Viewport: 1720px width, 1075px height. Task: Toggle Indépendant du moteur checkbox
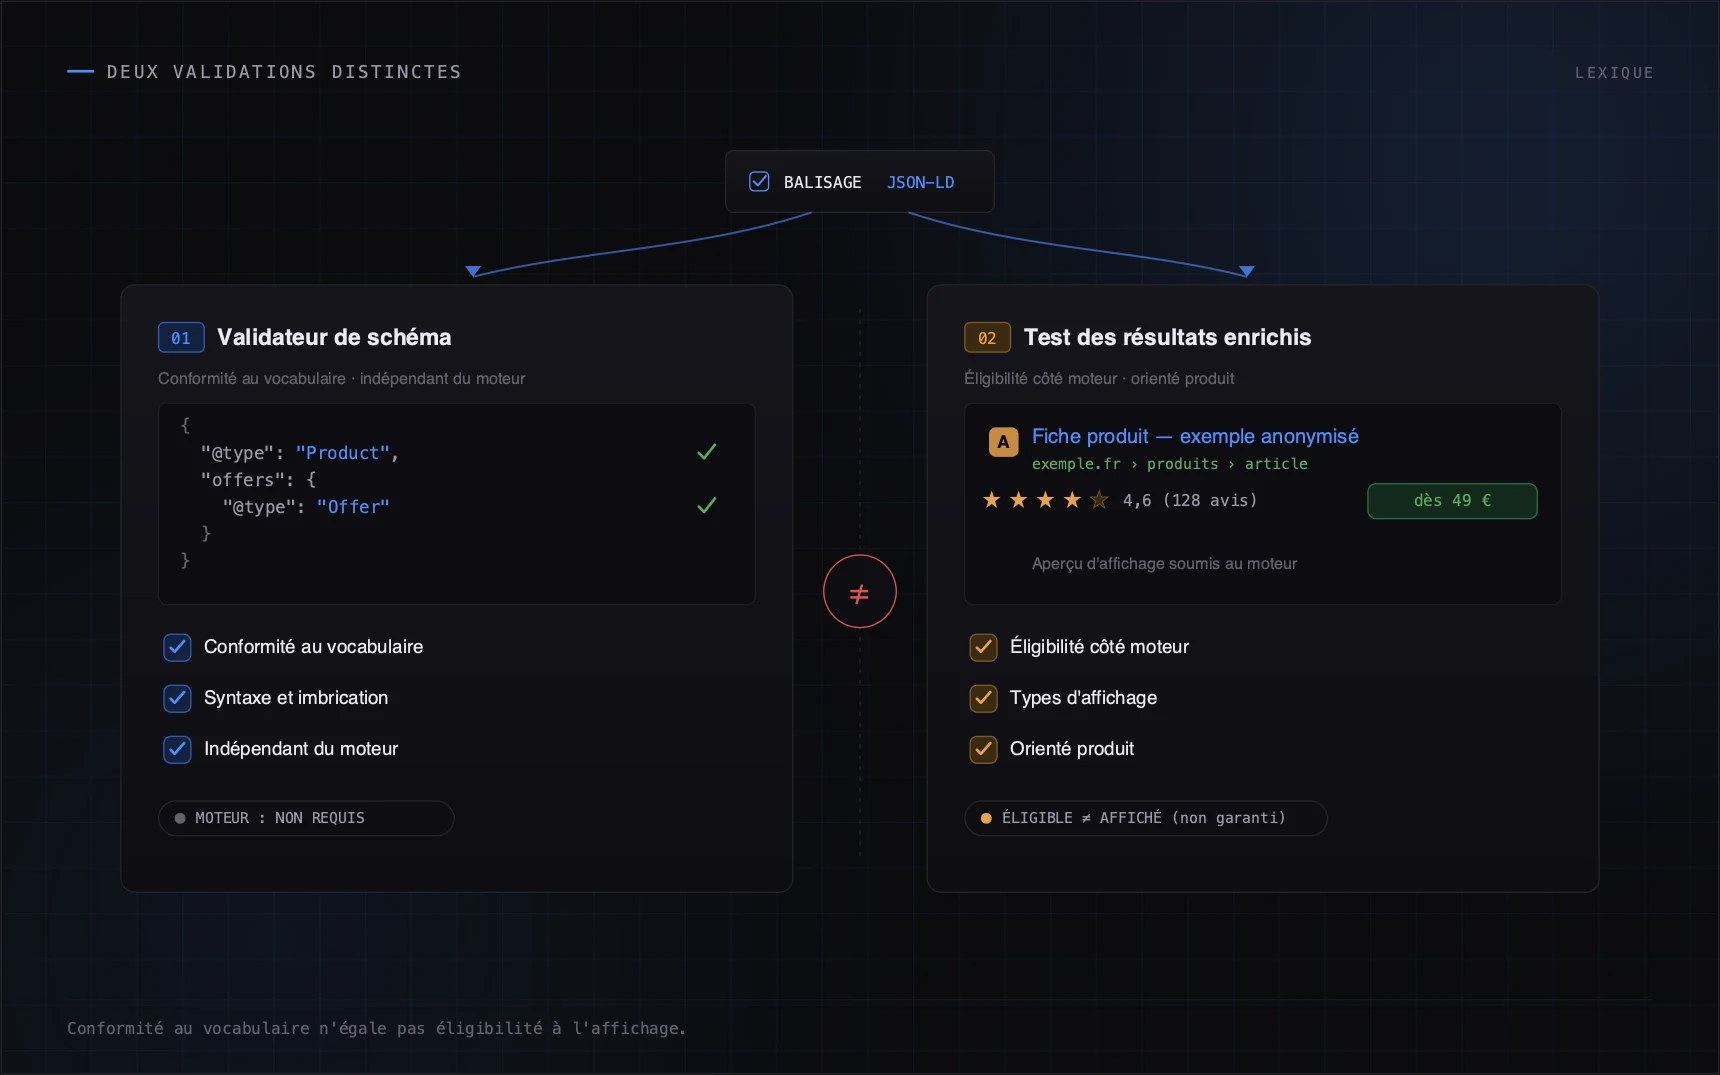(x=177, y=749)
